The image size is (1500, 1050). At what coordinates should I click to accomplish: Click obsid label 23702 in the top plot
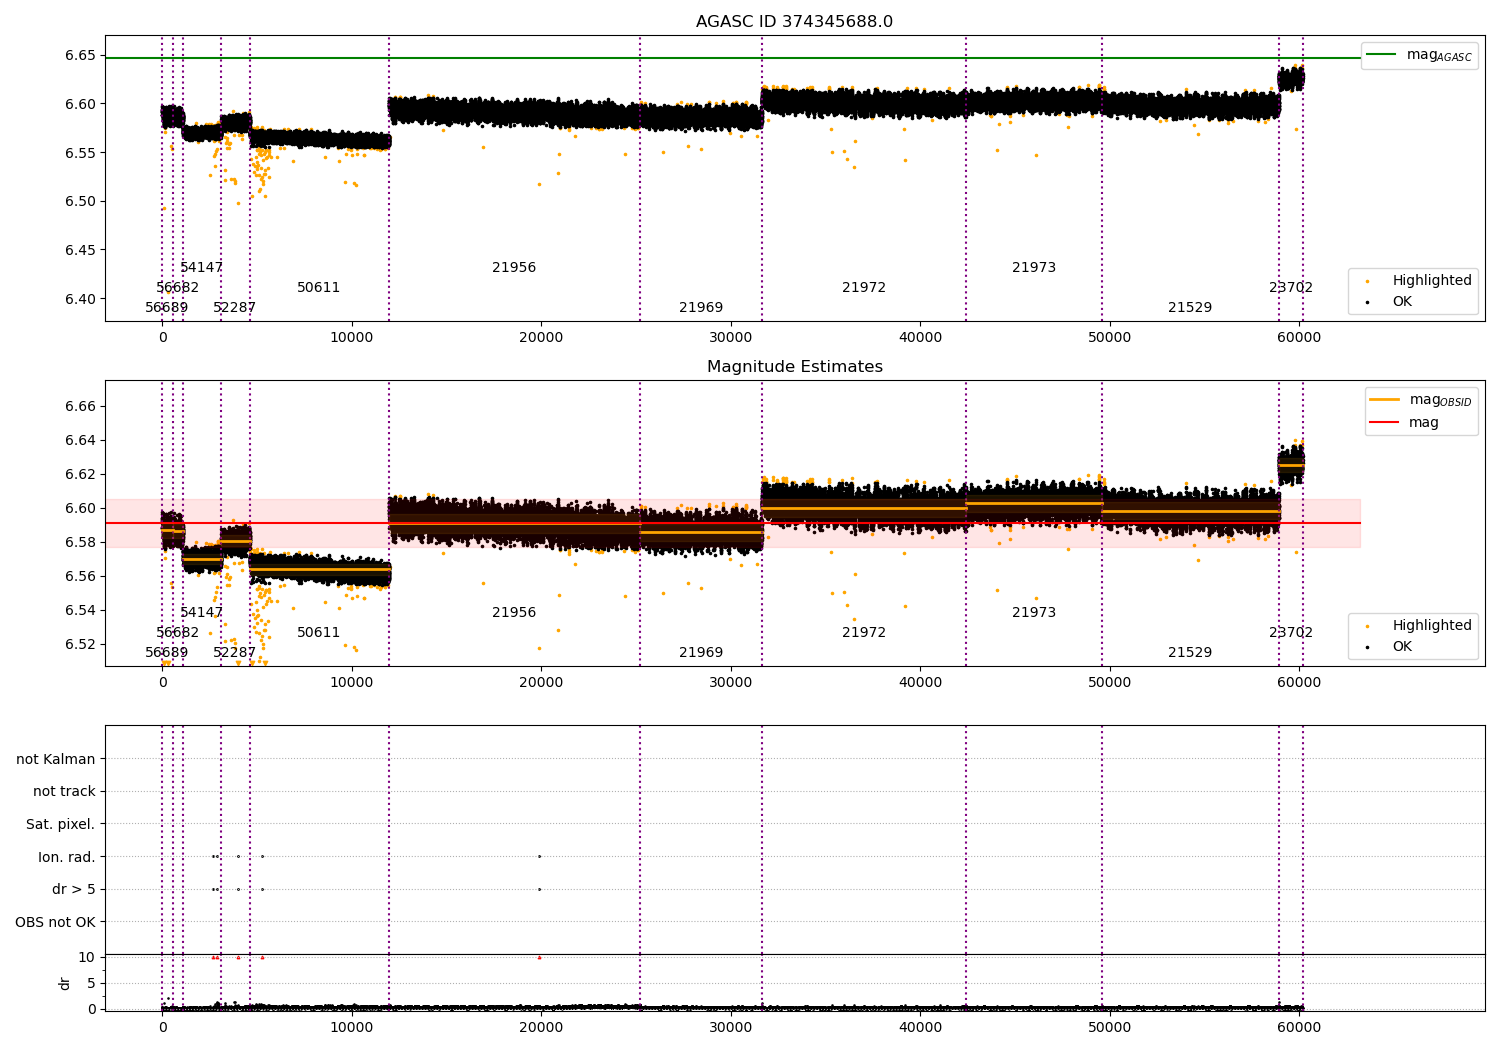tap(1291, 288)
